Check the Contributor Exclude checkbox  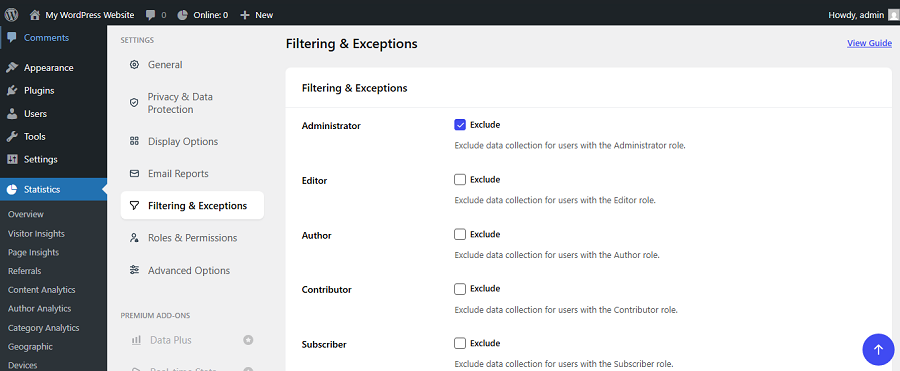460,288
